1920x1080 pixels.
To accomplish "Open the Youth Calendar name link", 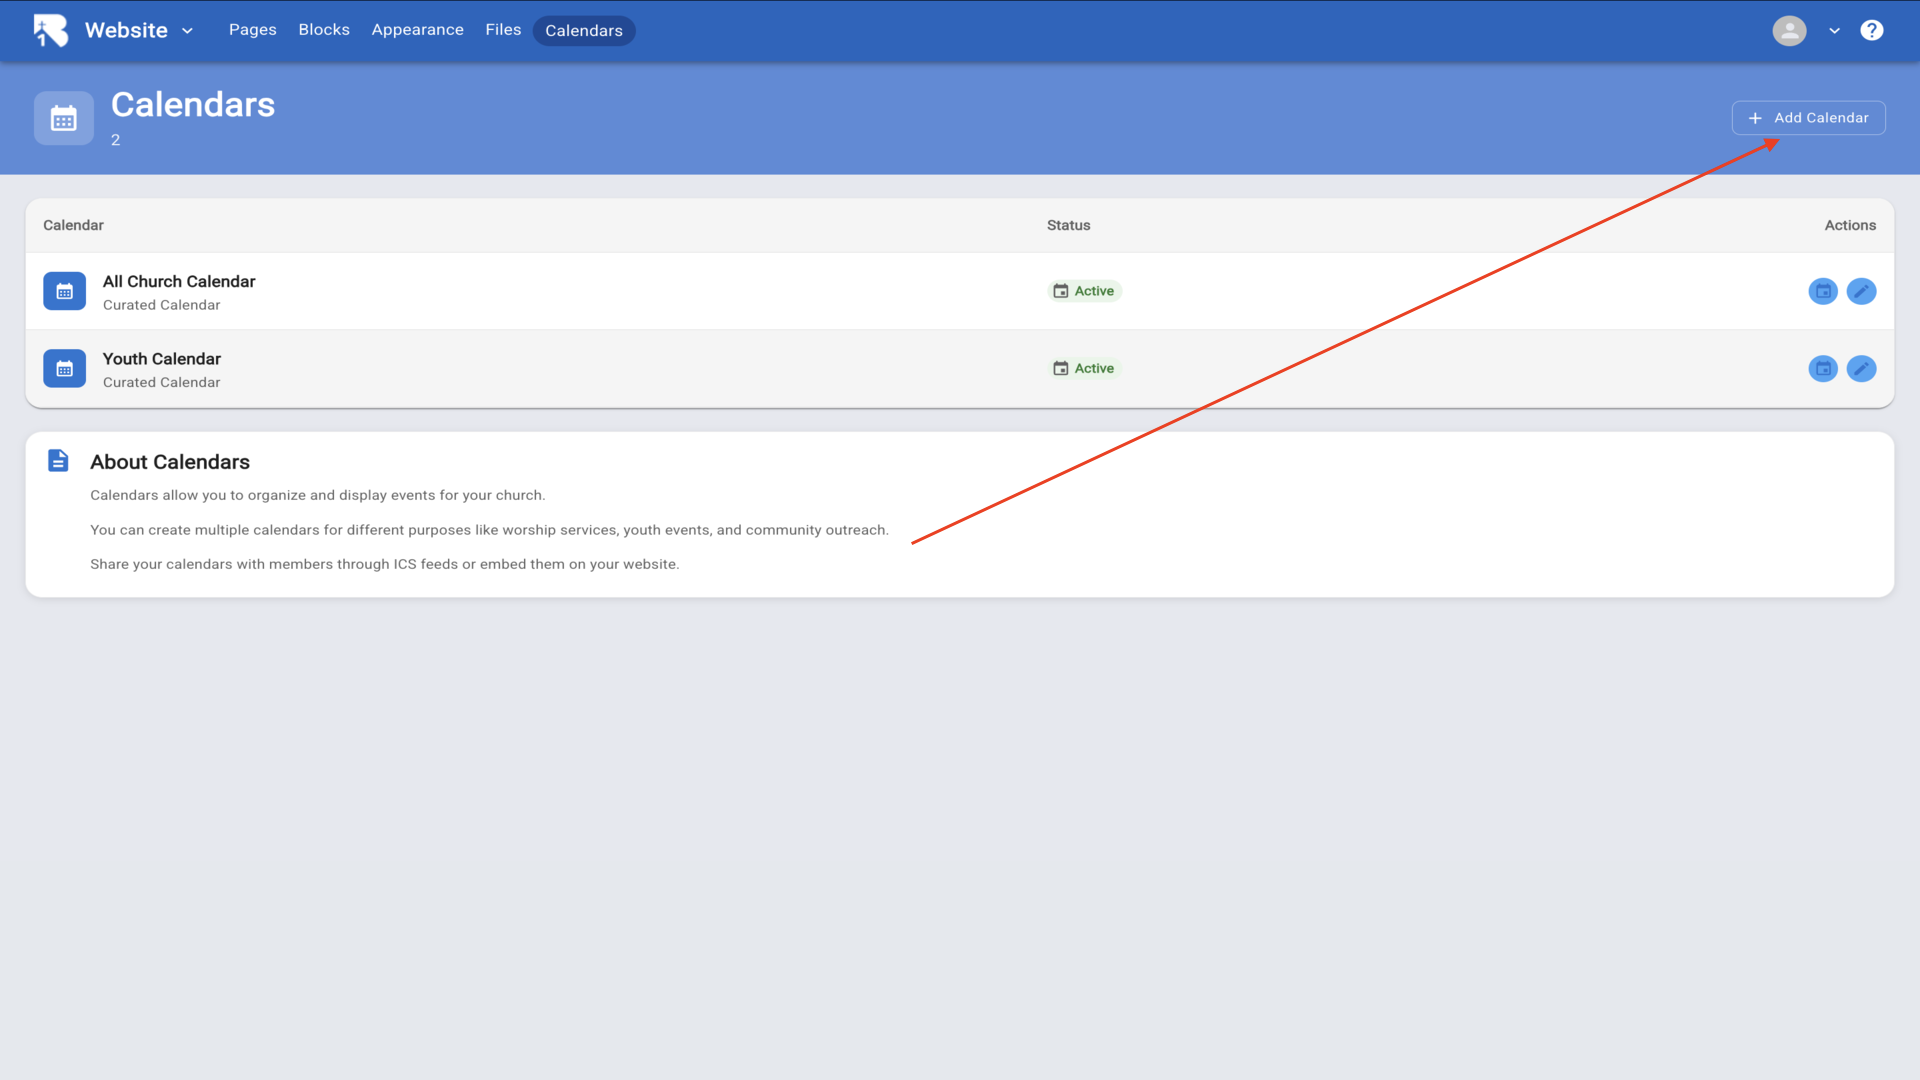I will pos(161,359).
